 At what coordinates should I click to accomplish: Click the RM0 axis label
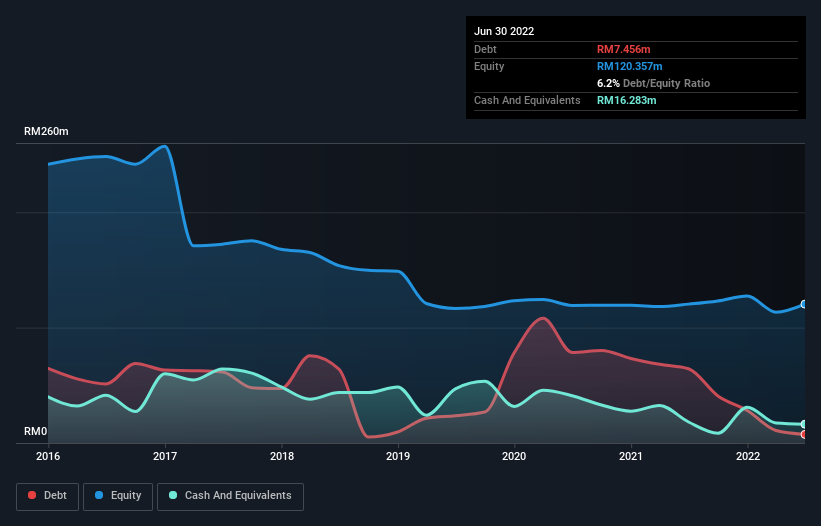click(36, 431)
